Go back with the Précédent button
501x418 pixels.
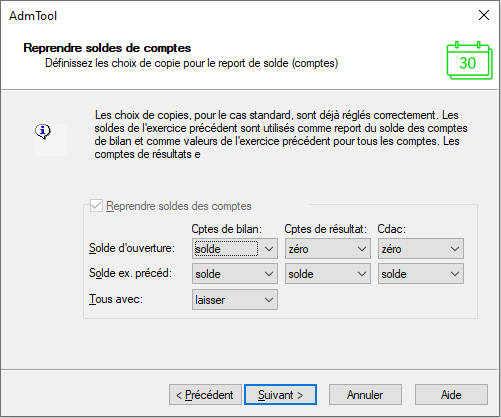tap(205, 395)
